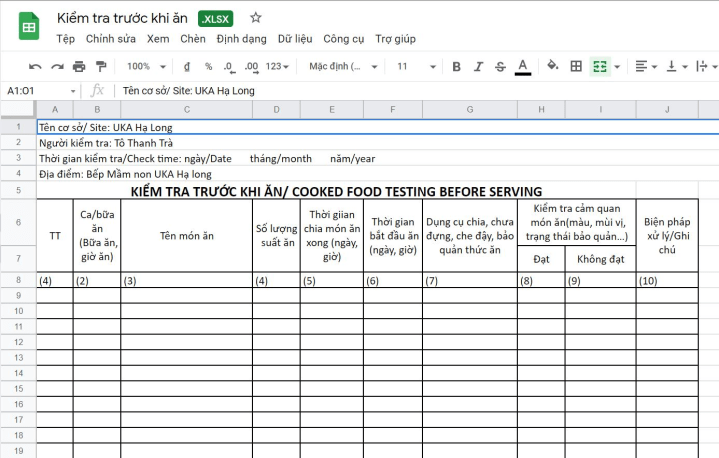The width and height of the screenshot is (719, 458).
Task: Toggle Italic formatting
Action: [478, 67]
